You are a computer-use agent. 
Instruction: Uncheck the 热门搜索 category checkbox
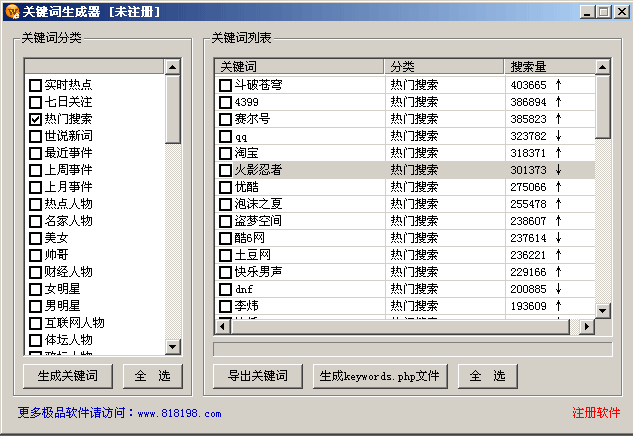[x=36, y=119]
